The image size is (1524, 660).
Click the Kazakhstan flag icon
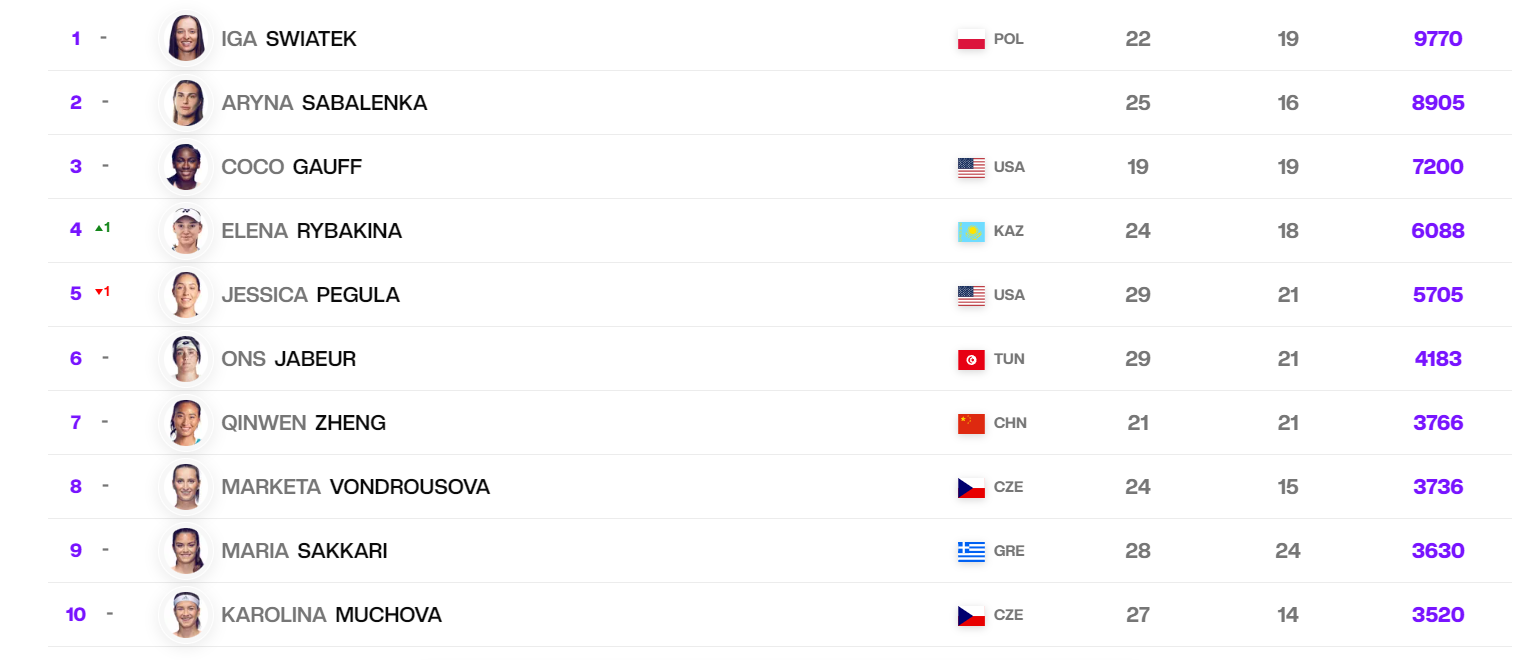971,232
